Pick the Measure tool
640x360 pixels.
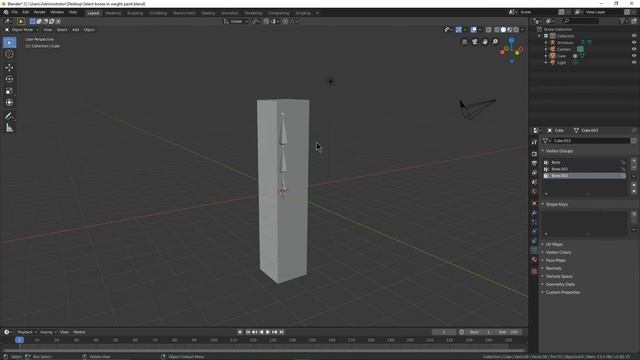[x=9, y=128]
